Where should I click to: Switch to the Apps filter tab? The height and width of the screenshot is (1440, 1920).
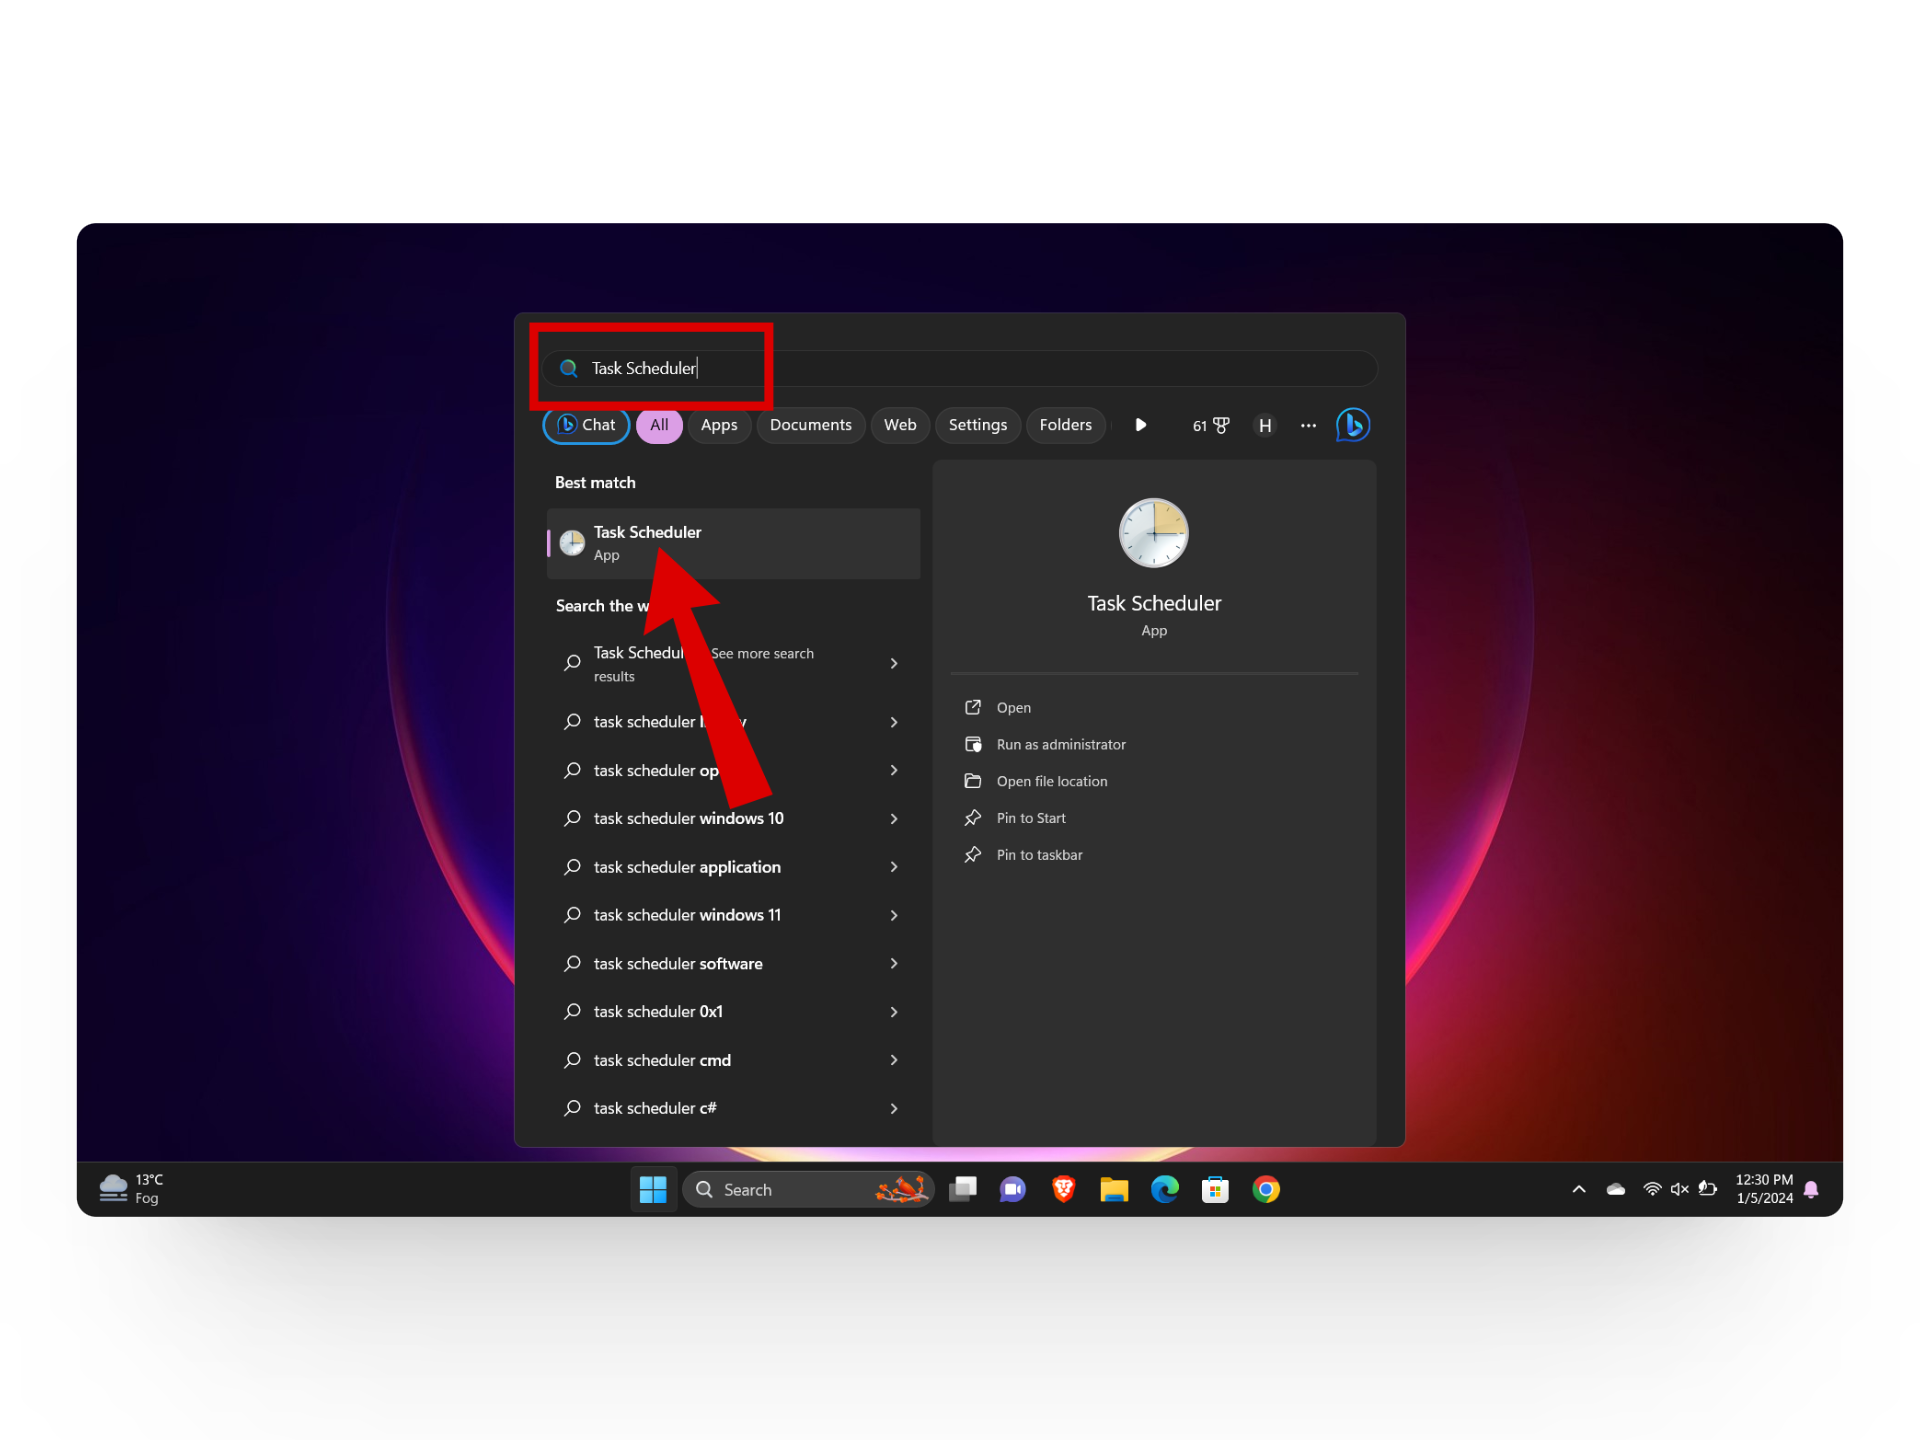(719, 425)
